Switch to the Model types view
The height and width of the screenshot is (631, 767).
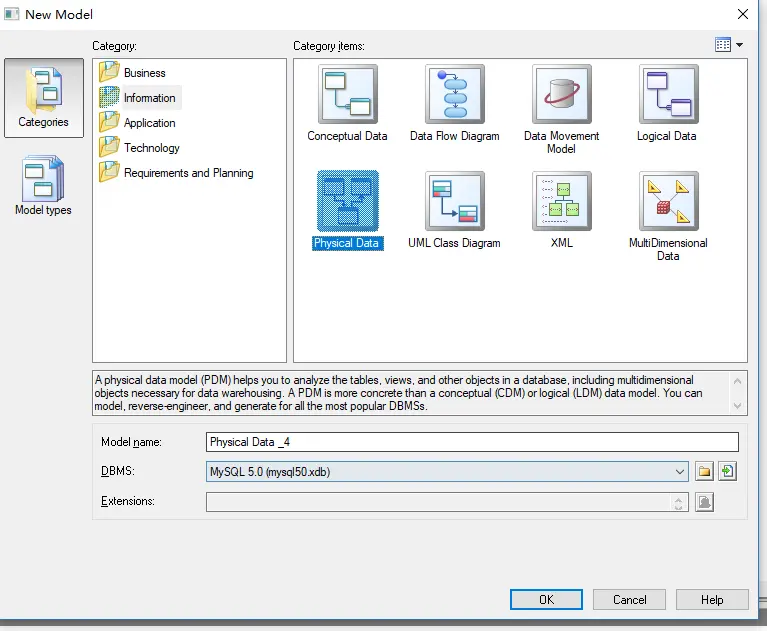43,186
